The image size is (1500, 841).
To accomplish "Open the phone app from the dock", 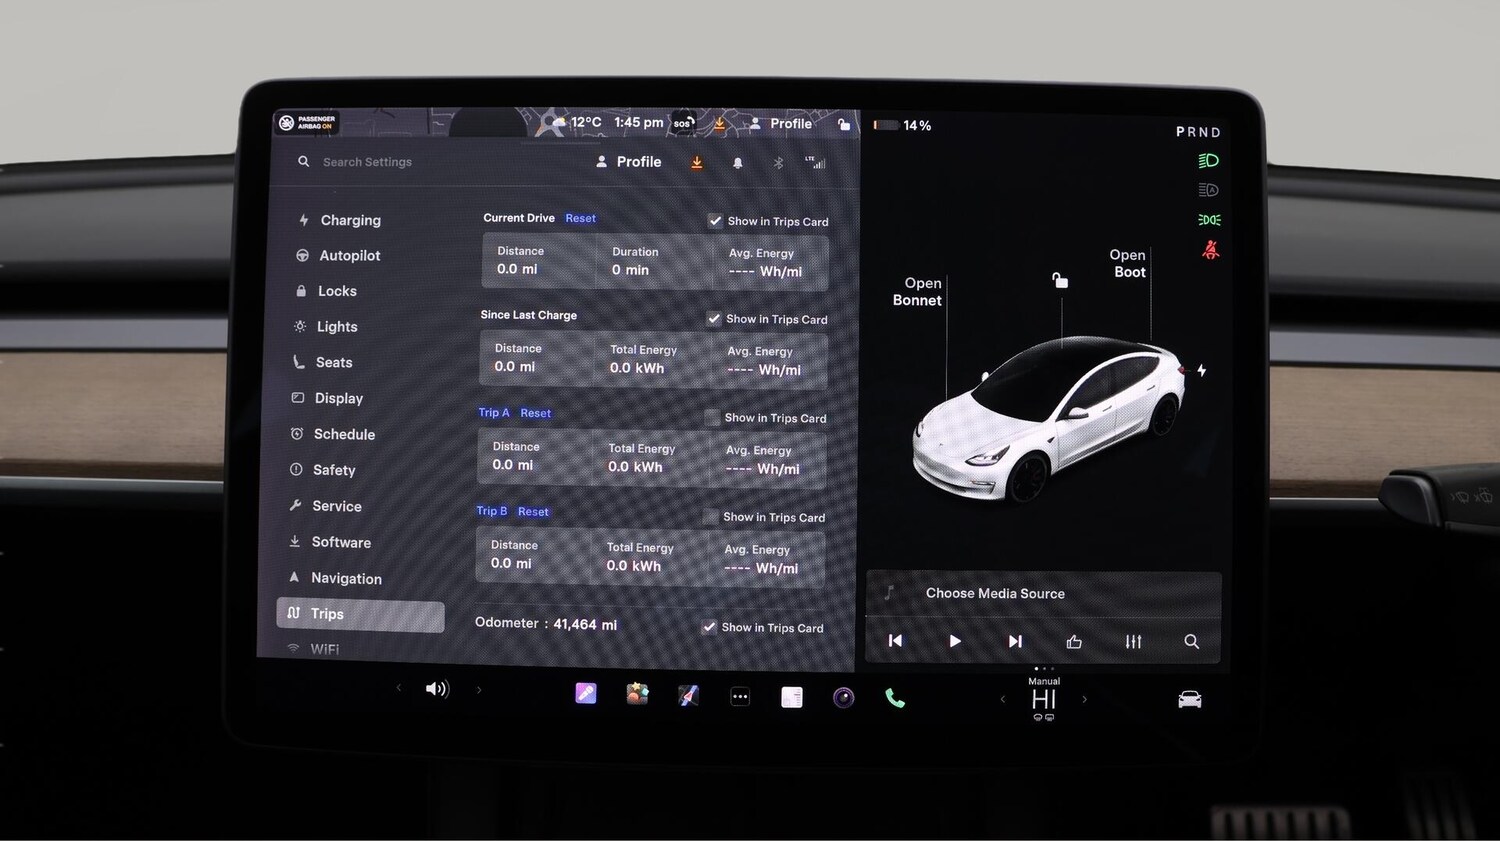I will [894, 697].
